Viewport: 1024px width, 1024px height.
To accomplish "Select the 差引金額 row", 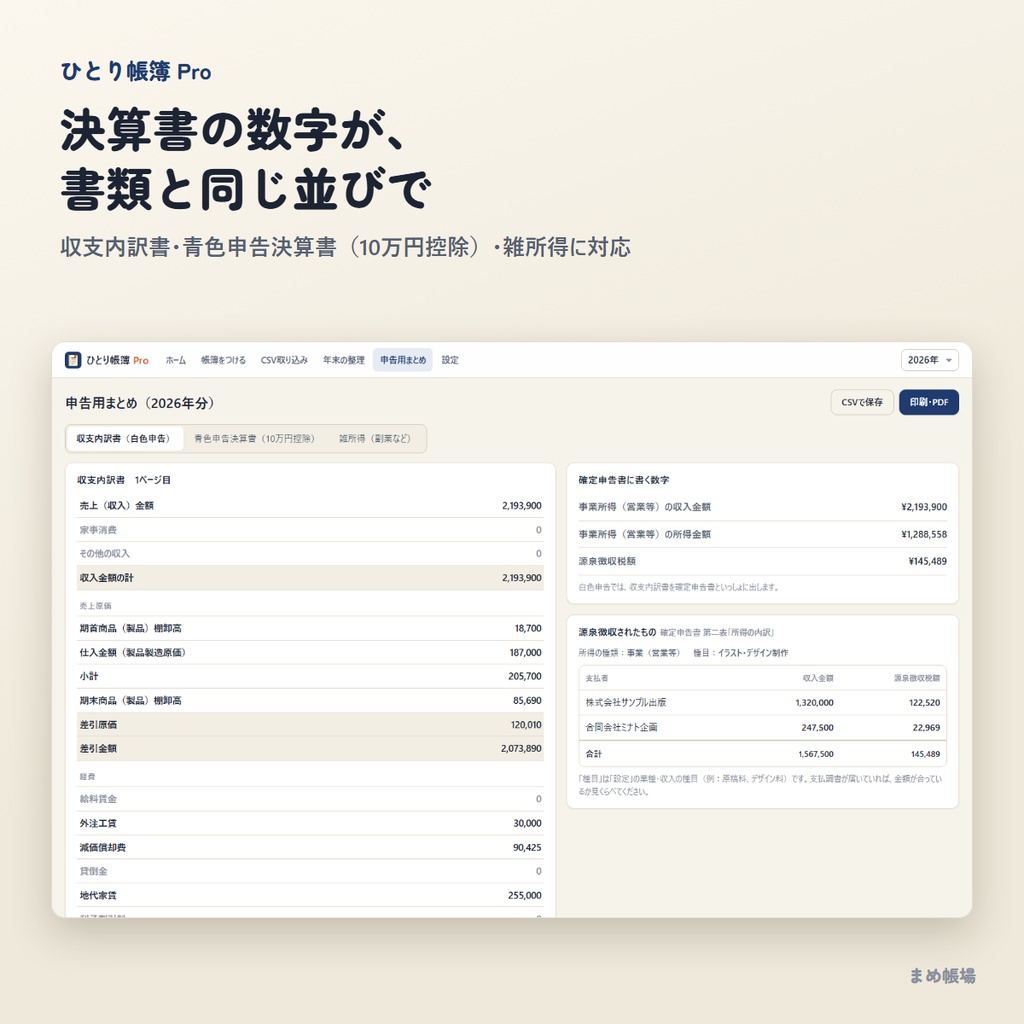I will pos(310,748).
